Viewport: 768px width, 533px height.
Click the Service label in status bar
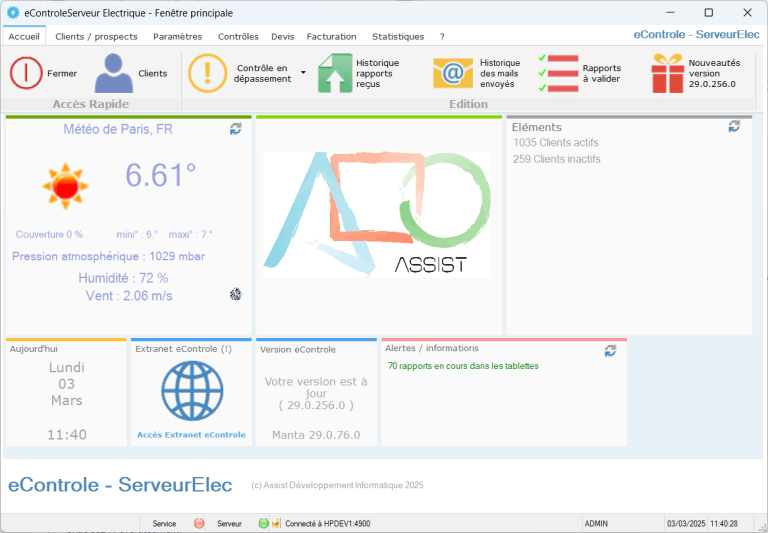click(164, 524)
